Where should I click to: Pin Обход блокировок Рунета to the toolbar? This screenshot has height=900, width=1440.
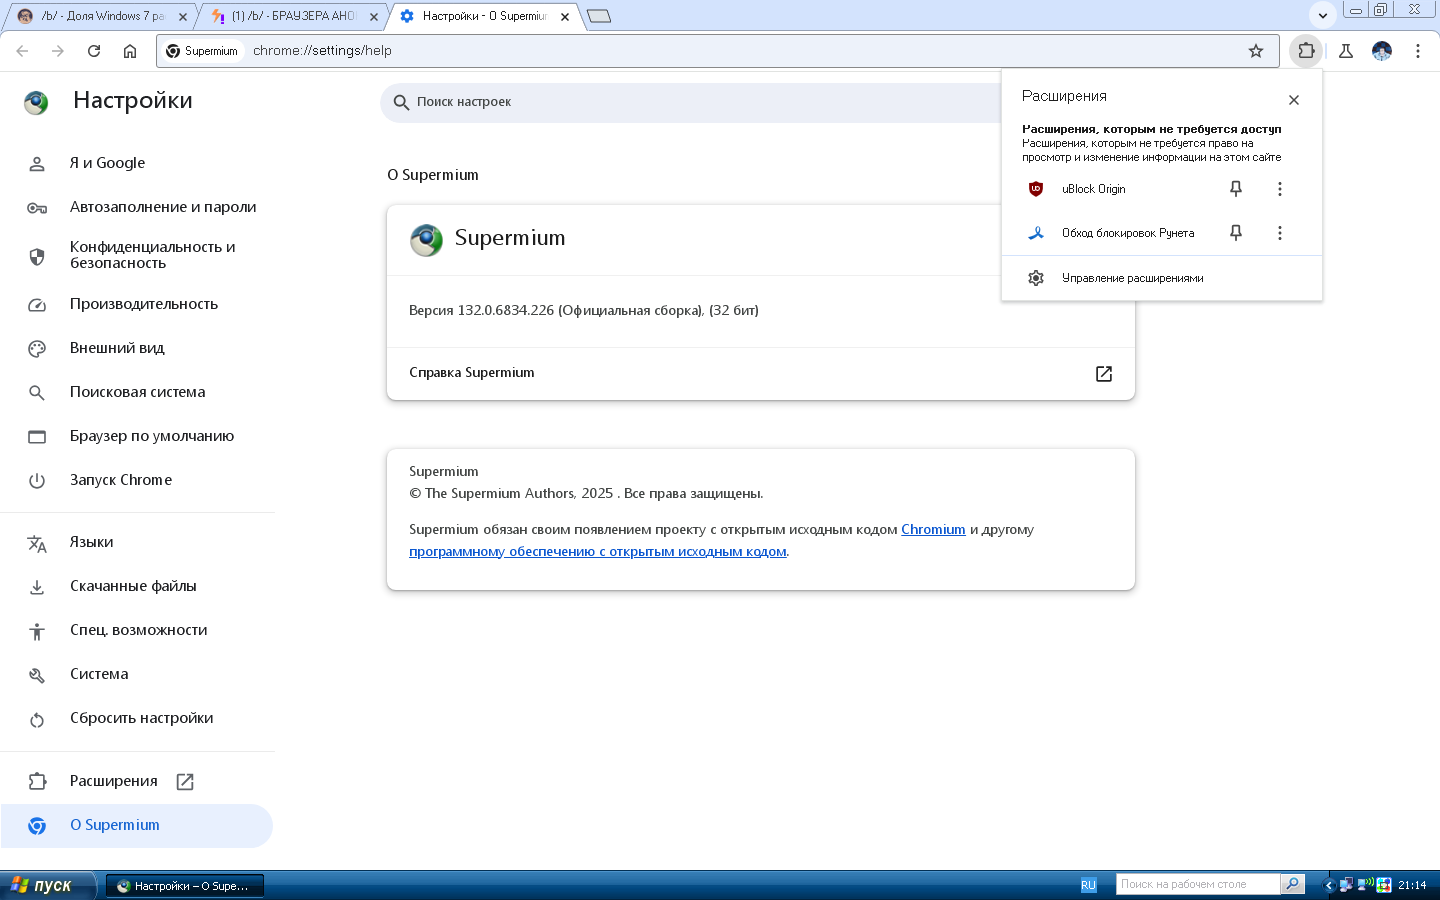[1236, 233]
